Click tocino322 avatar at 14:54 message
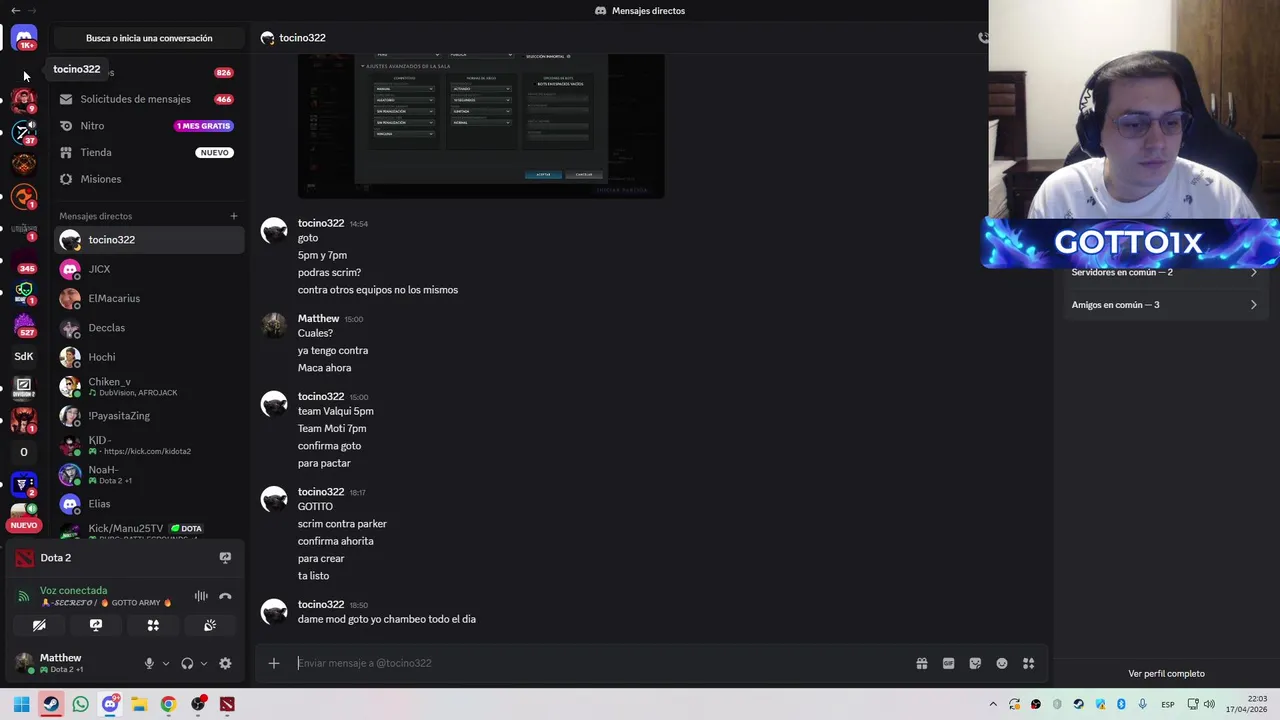1280x720 pixels. point(274,231)
